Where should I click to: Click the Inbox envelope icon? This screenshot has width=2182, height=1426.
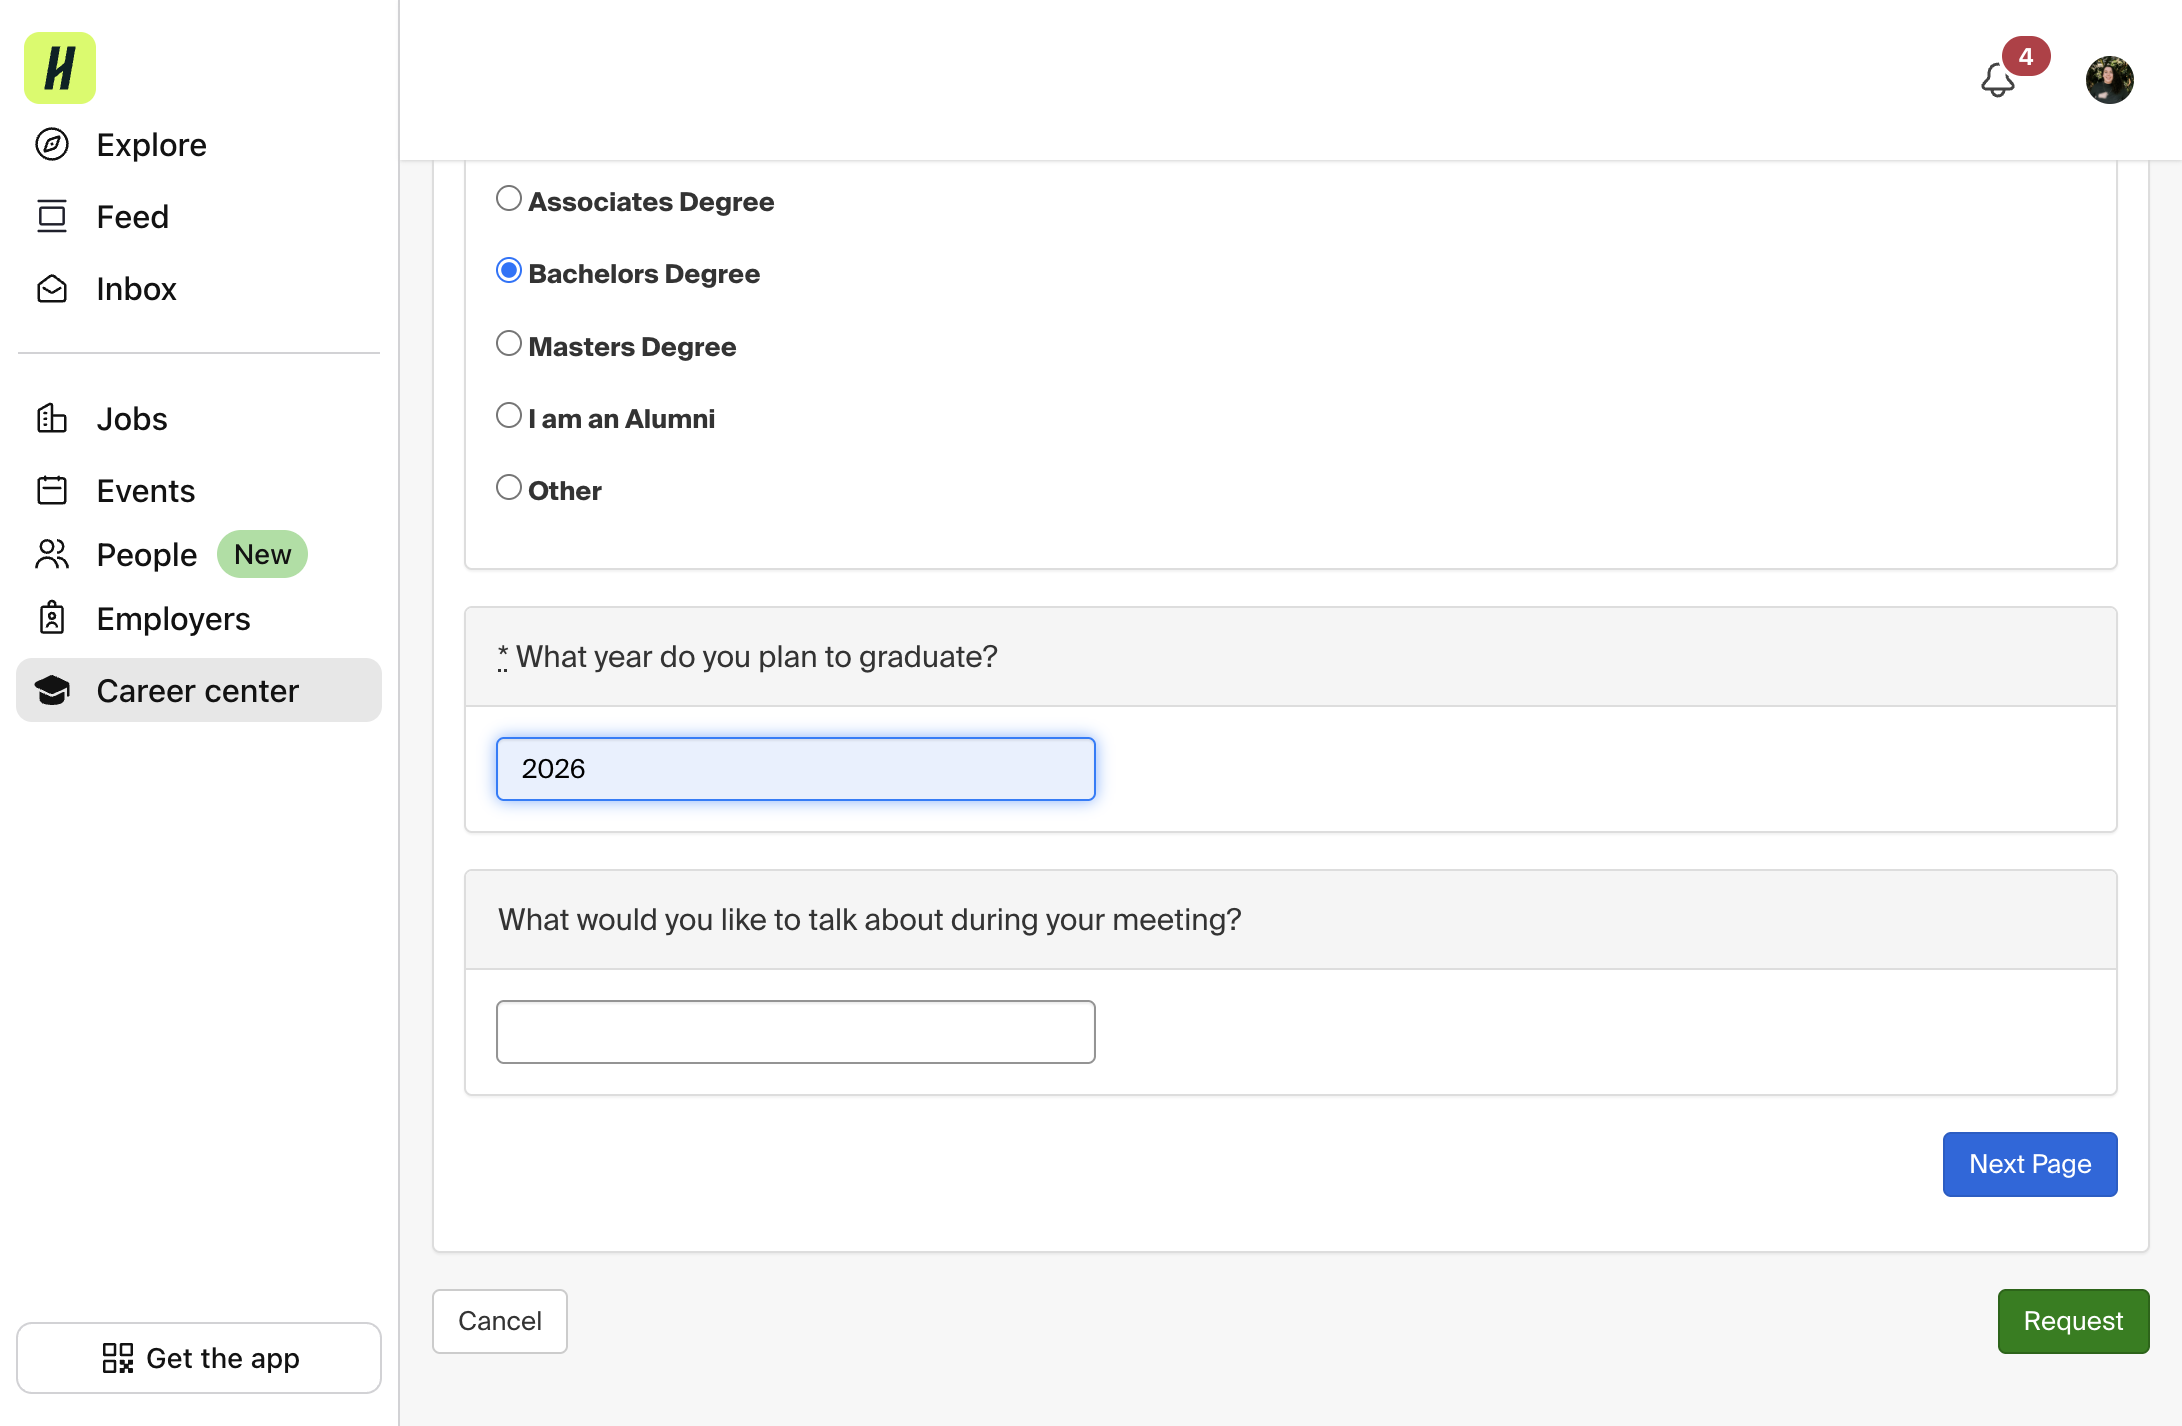point(52,289)
